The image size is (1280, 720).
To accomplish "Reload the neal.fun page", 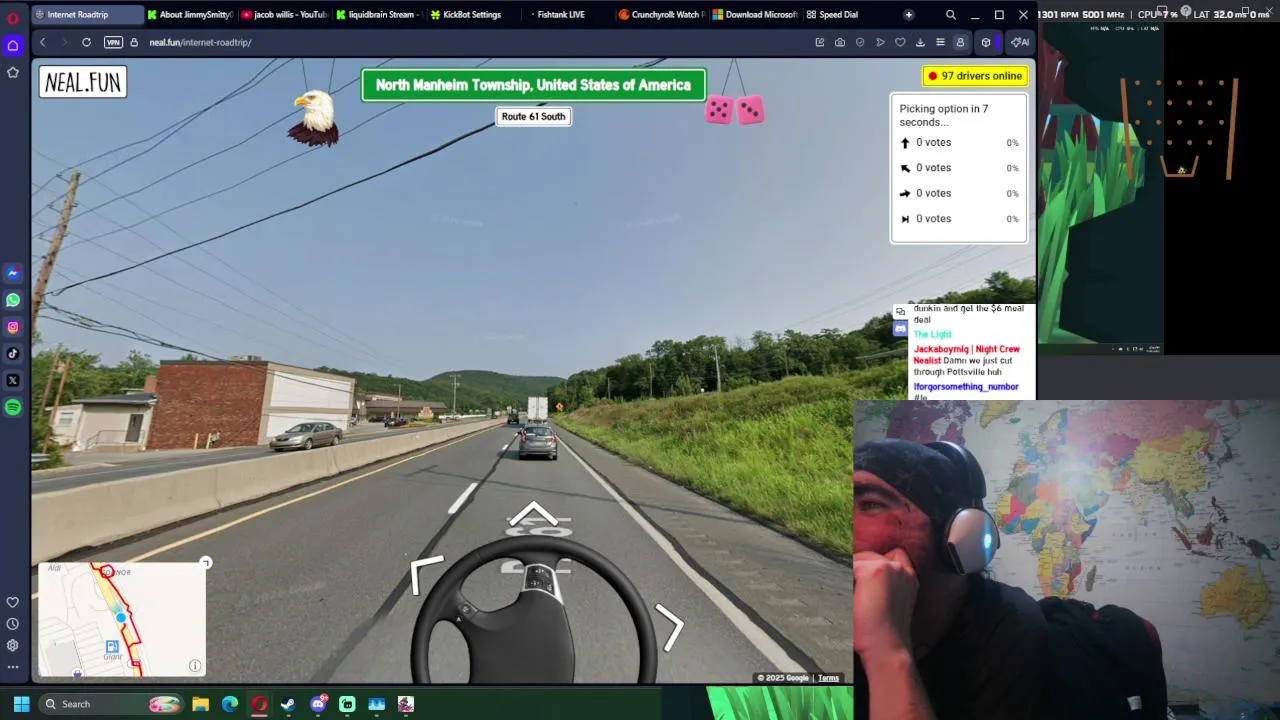I will [x=86, y=42].
